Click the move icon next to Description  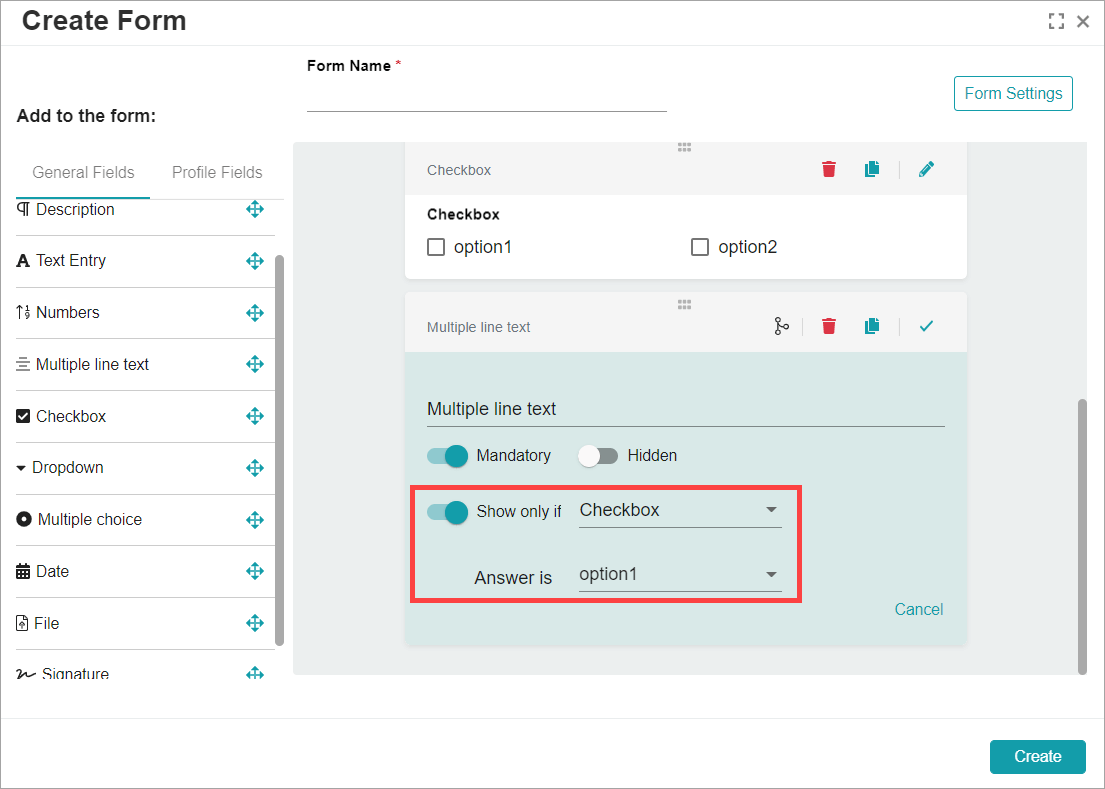[x=255, y=209]
